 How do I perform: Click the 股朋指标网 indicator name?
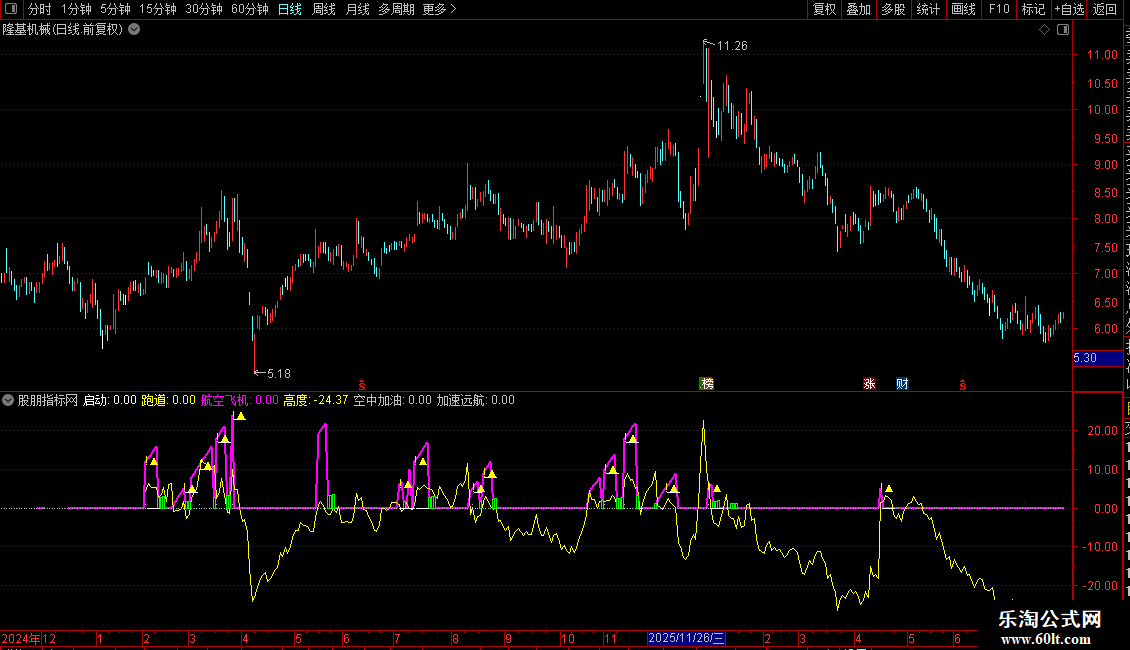click(x=48, y=400)
